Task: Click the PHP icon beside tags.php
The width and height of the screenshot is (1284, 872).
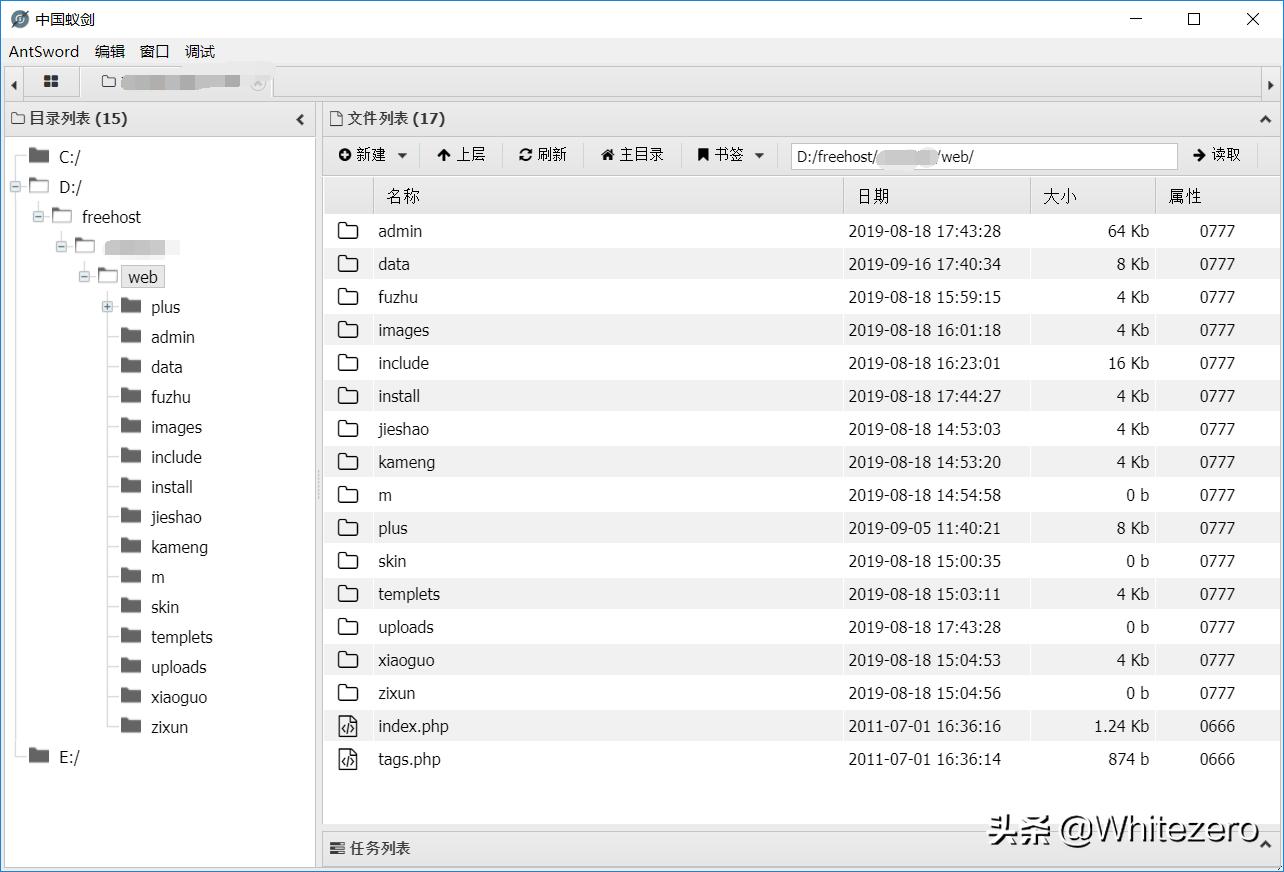Action: pyautogui.click(x=348, y=759)
